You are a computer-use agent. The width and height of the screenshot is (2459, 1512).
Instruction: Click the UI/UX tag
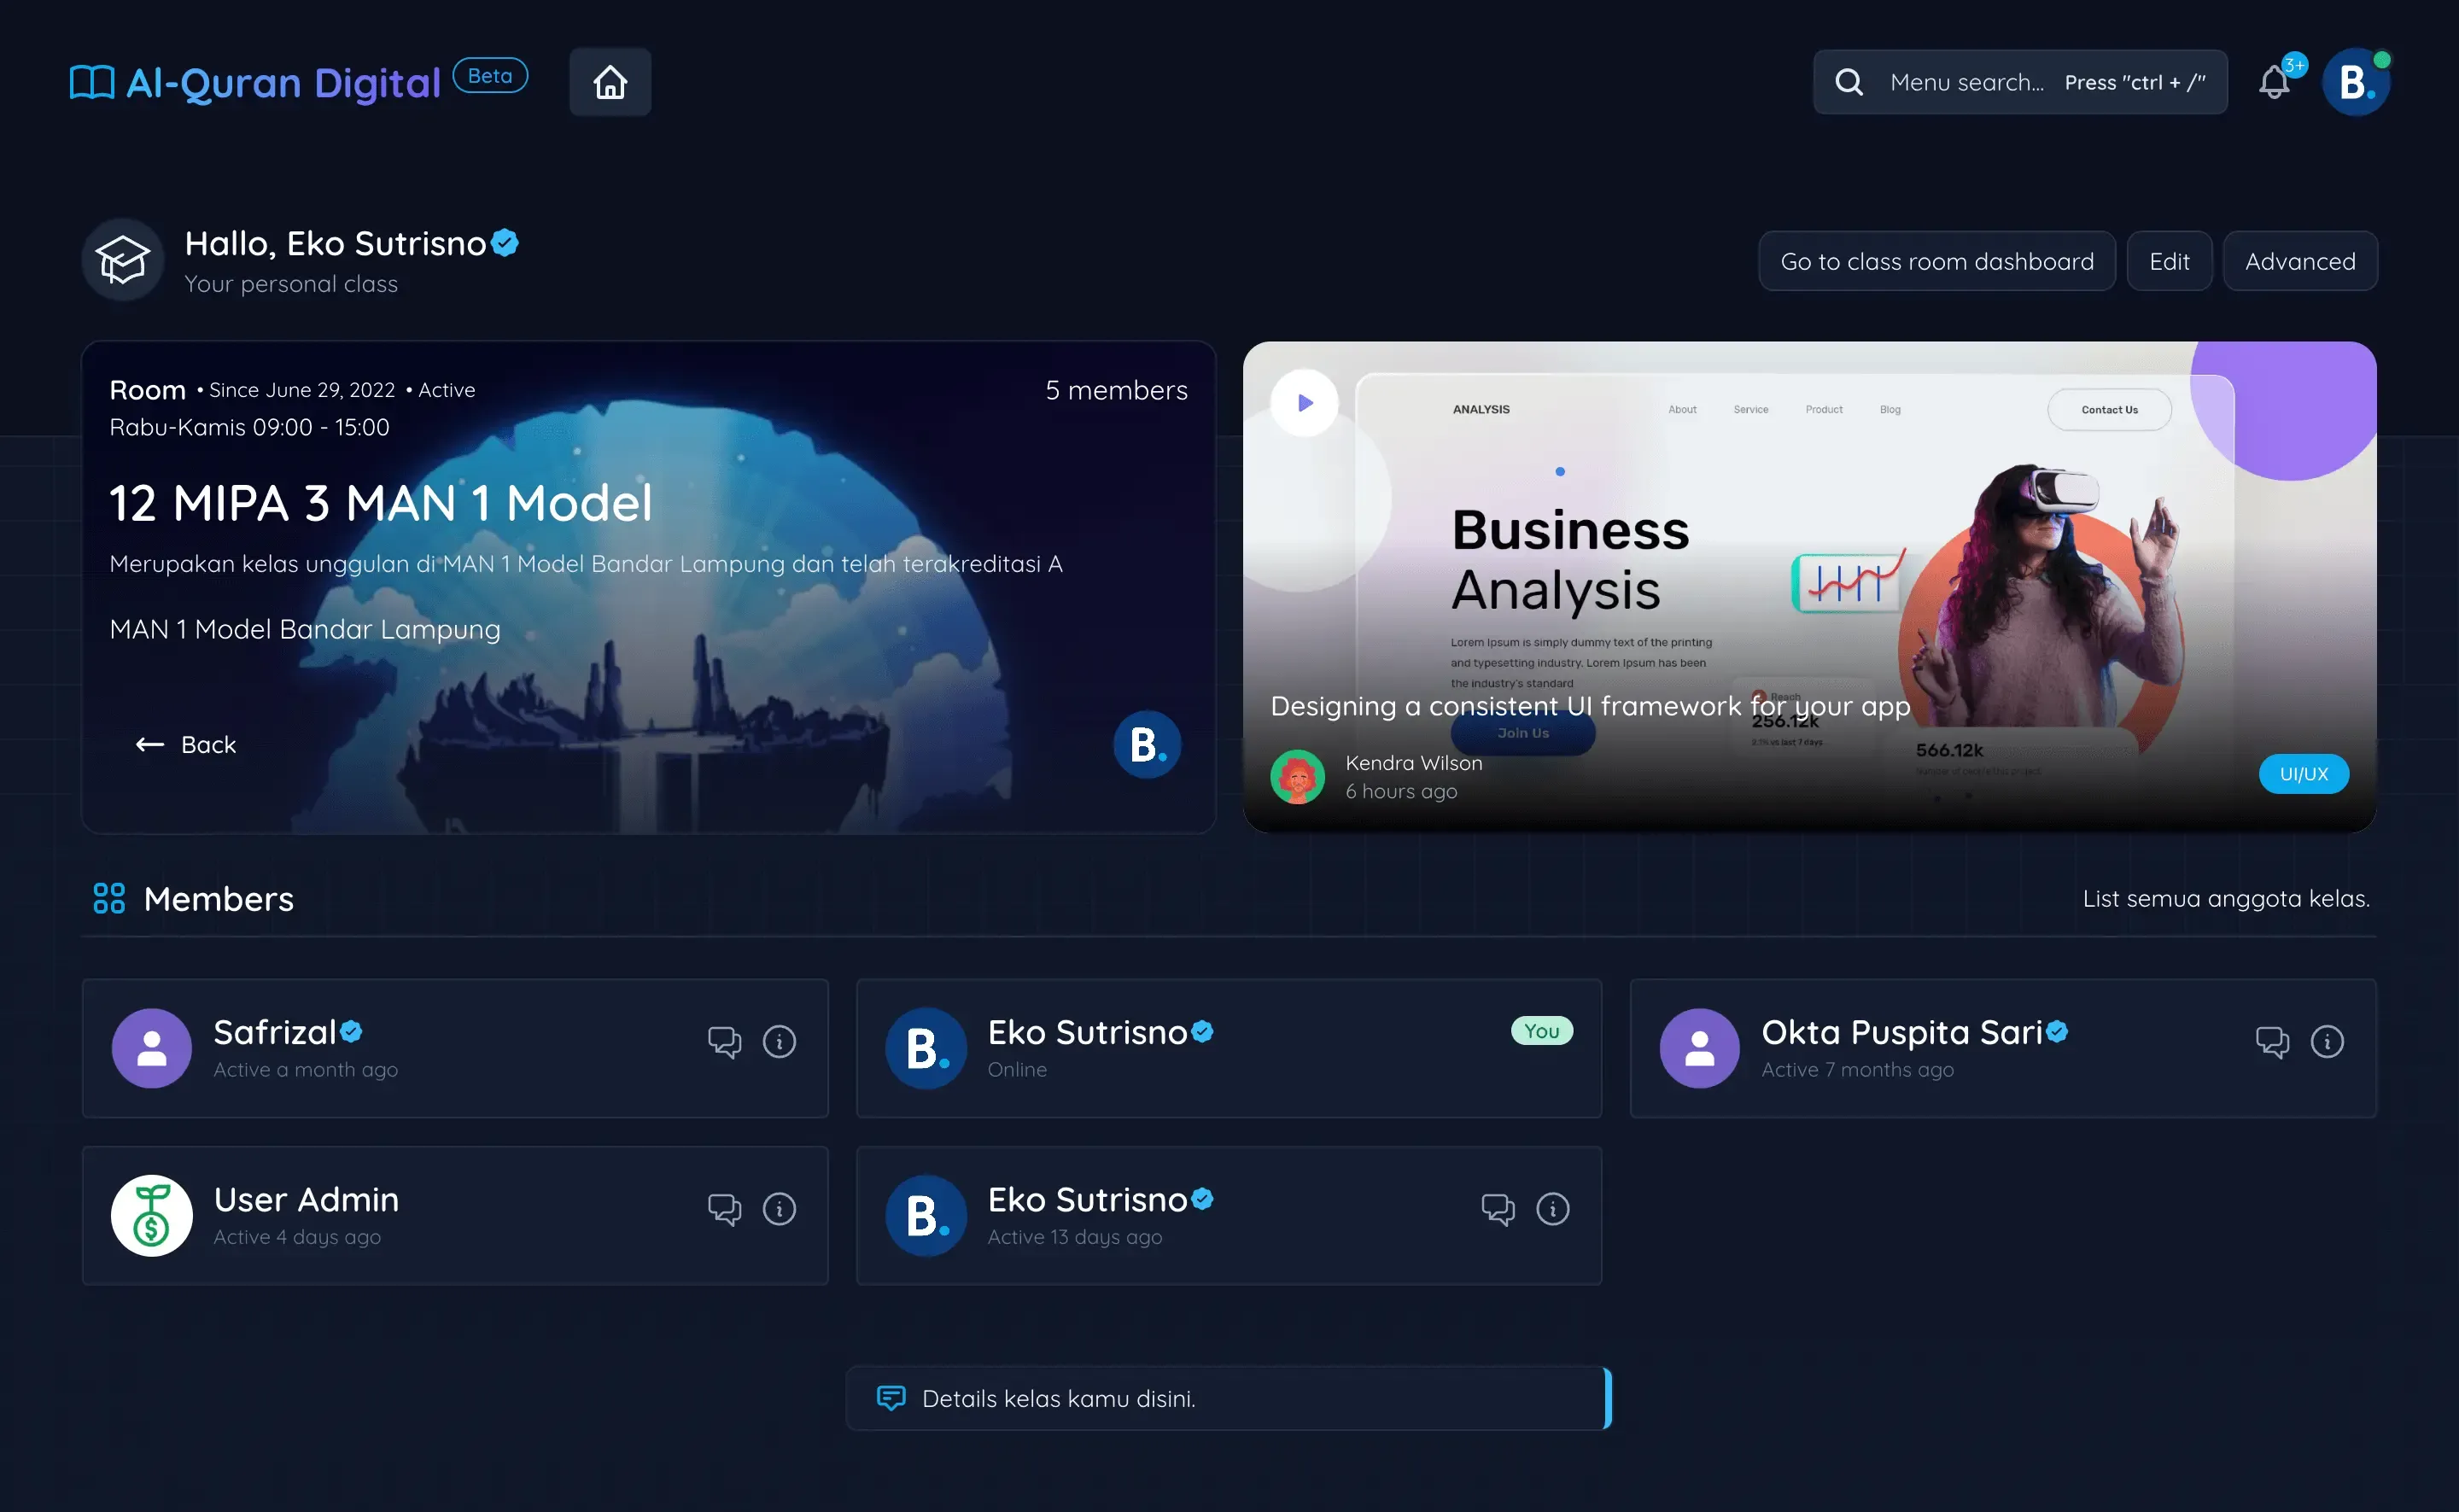click(x=2303, y=773)
